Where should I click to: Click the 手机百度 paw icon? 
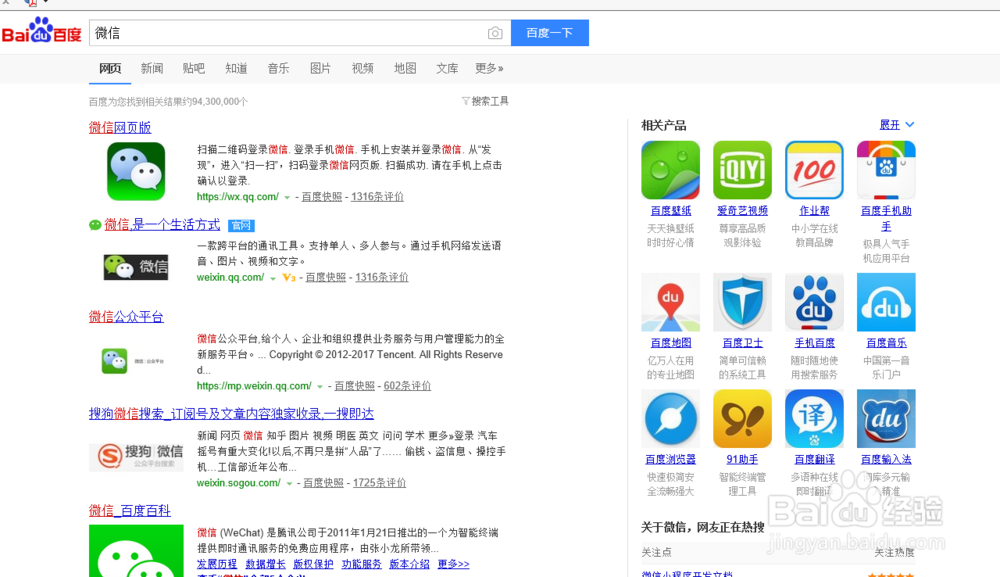coord(814,302)
